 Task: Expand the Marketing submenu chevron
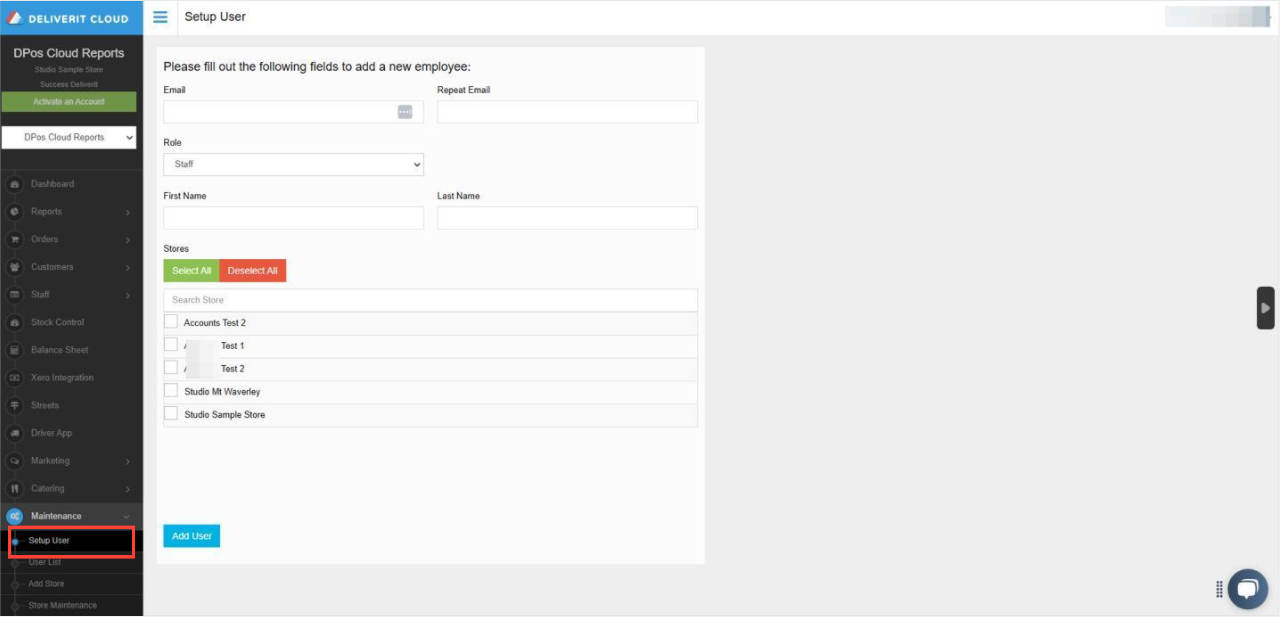click(x=128, y=461)
